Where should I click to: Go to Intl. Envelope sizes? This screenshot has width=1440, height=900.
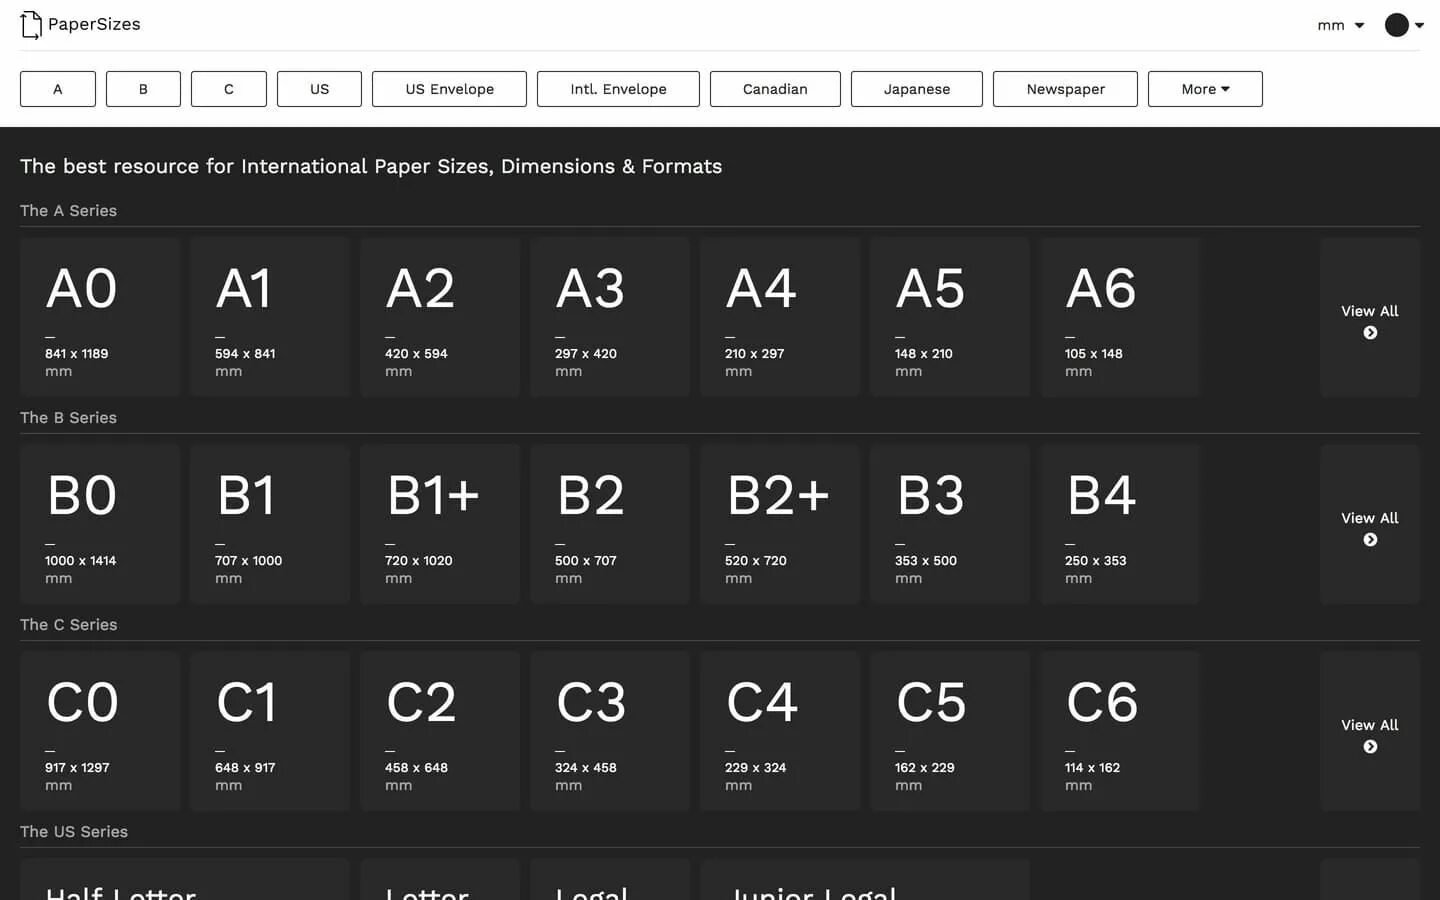(618, 89)
